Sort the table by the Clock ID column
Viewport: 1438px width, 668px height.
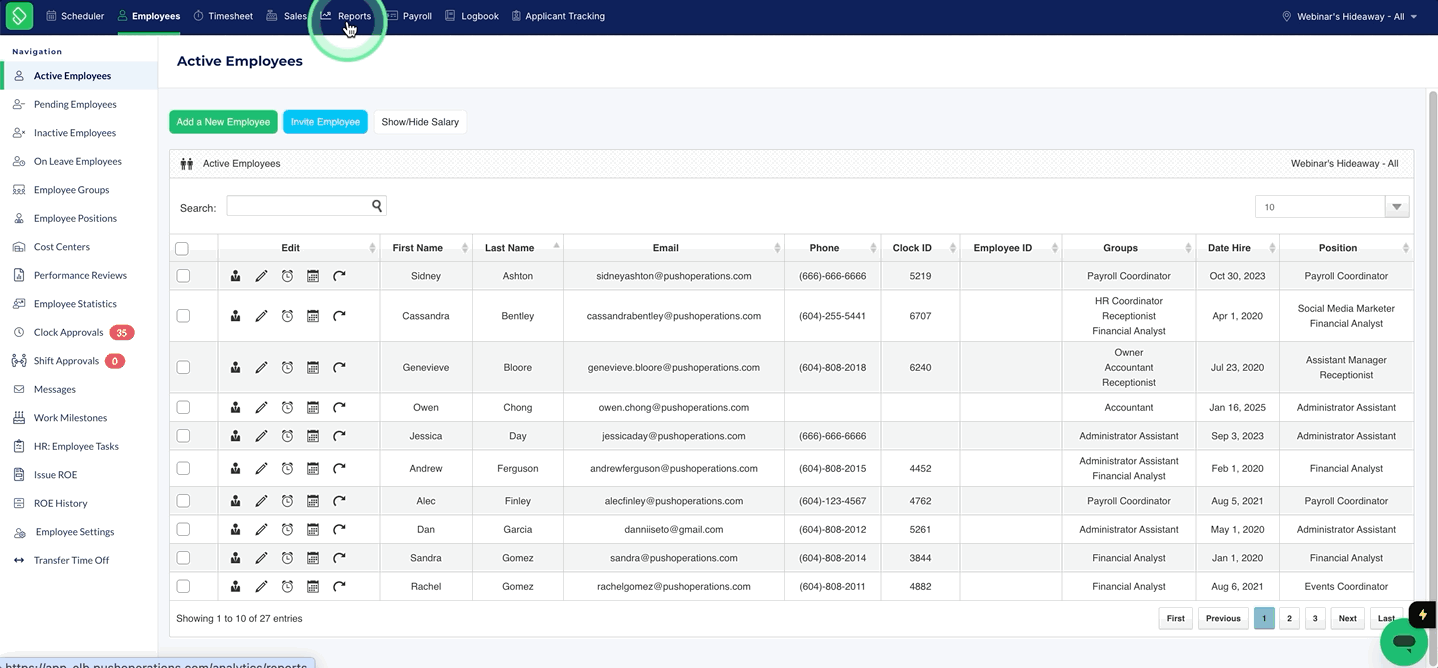(920, 248)
